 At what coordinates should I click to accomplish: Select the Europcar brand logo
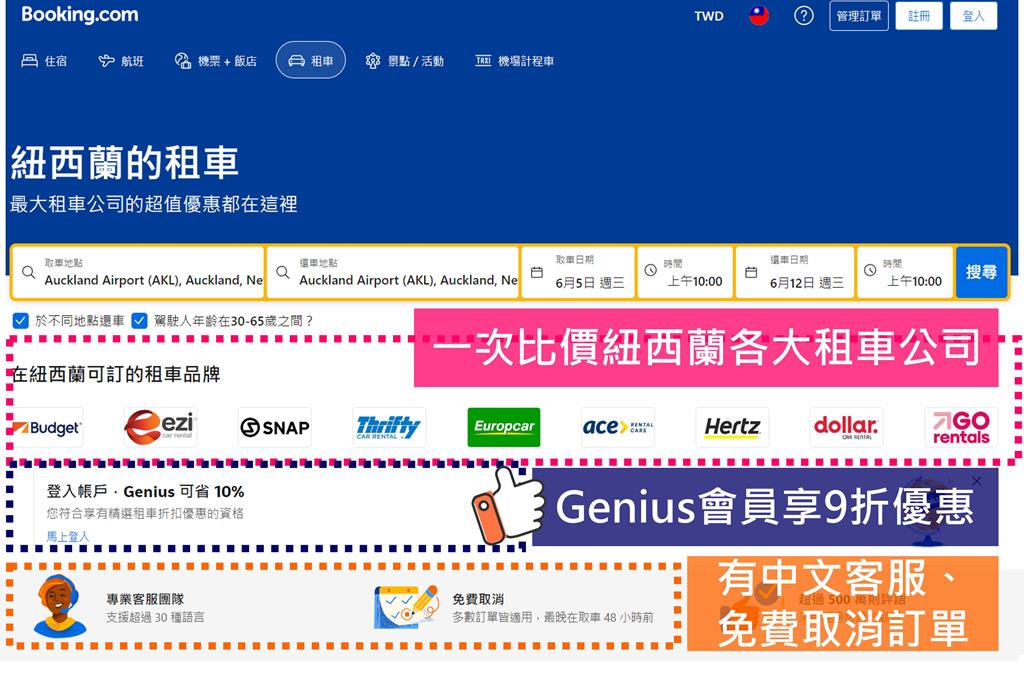click(504, 427)
